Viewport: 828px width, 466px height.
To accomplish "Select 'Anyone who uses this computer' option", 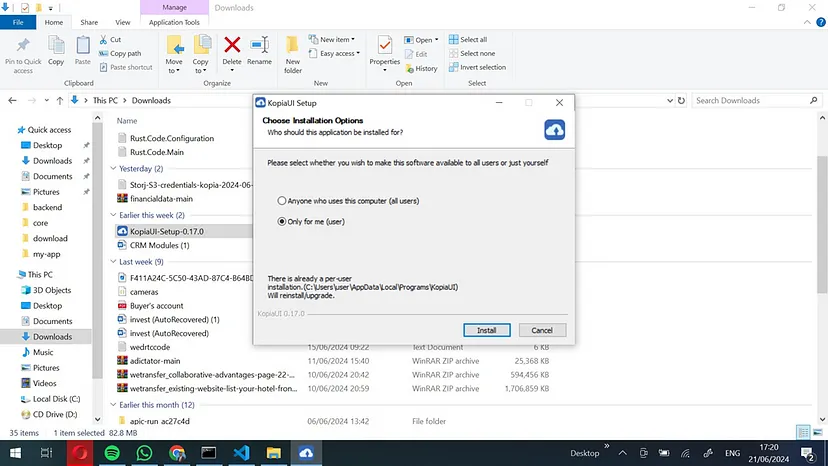I will click(283, 201).
